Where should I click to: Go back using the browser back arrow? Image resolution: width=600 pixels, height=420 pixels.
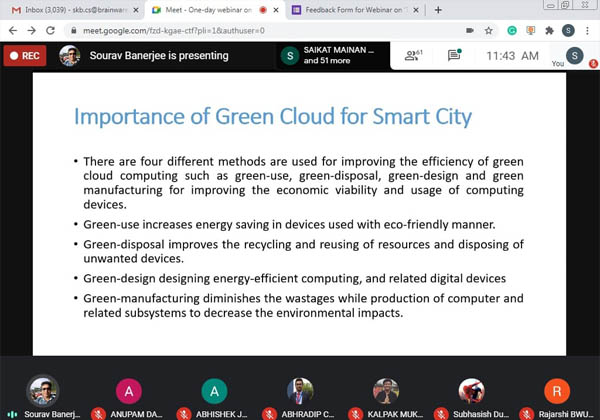coord(13,31)
